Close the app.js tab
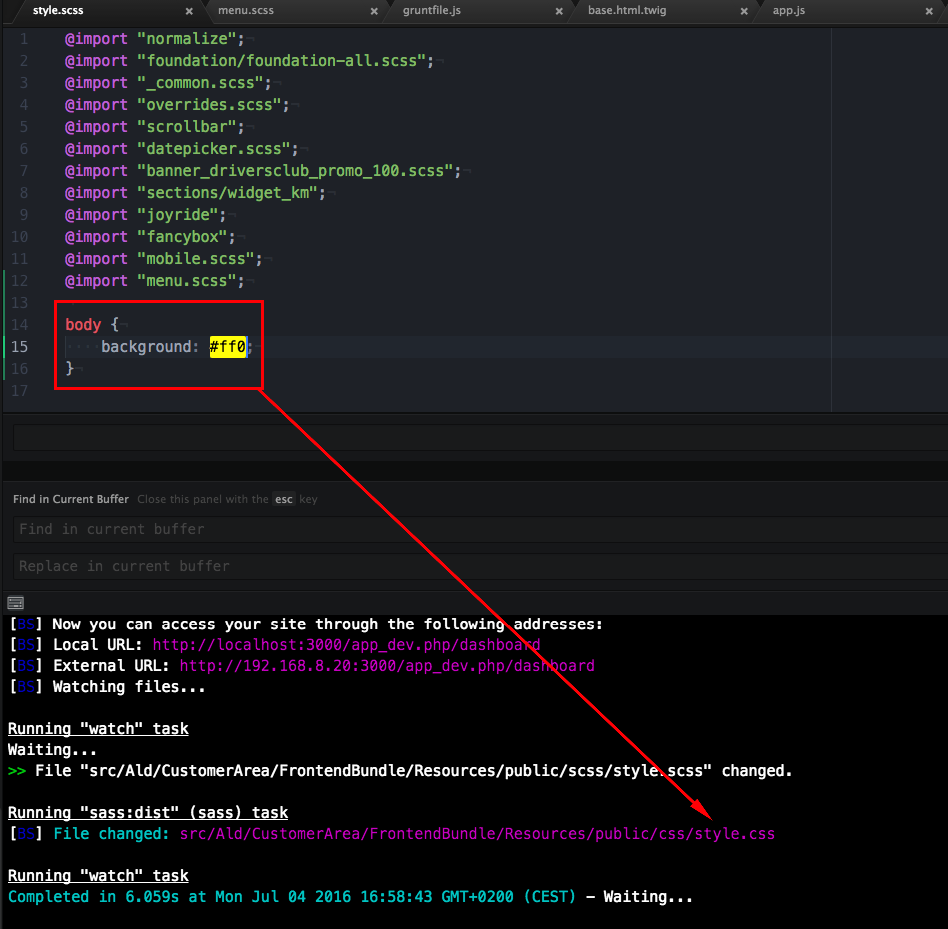This screenshot has height=929, width=948. pyautogui.click(x=929, y=11)
